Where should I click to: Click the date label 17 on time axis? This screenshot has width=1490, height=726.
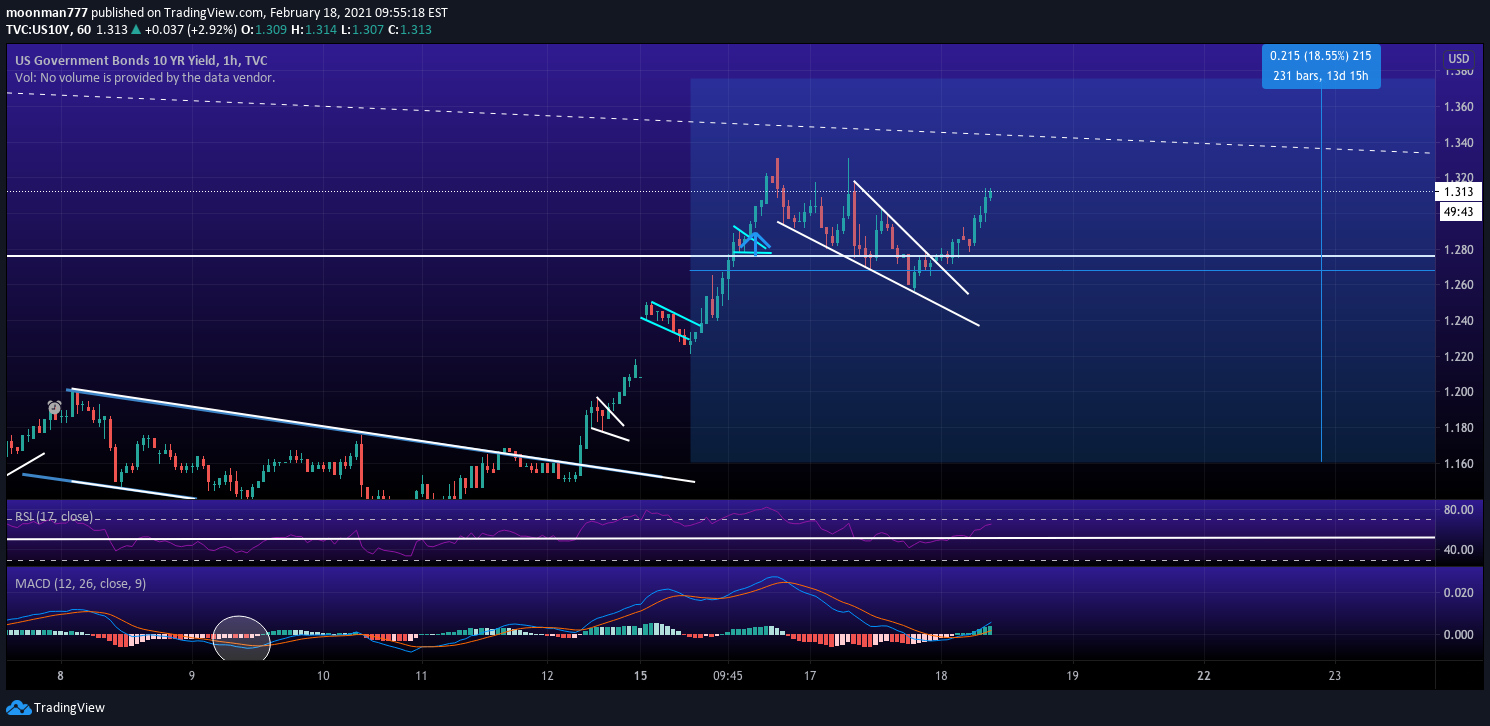(x=810, y=676)
